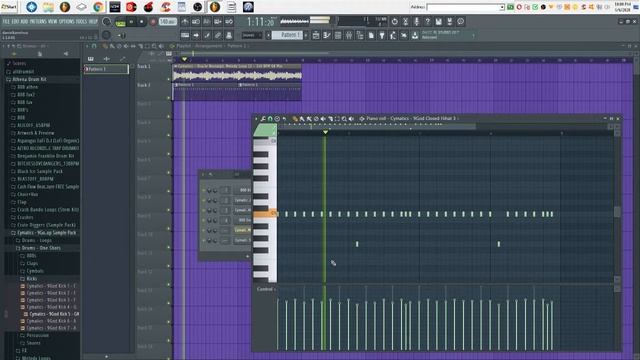Select Pattern 1 in the pattern picker

[x=106, y=69]
